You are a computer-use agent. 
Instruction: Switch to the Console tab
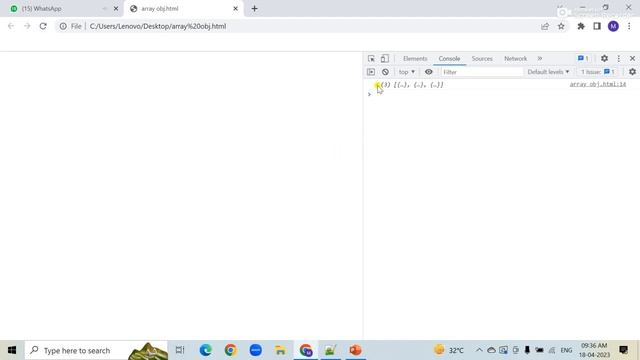point(449,59)
